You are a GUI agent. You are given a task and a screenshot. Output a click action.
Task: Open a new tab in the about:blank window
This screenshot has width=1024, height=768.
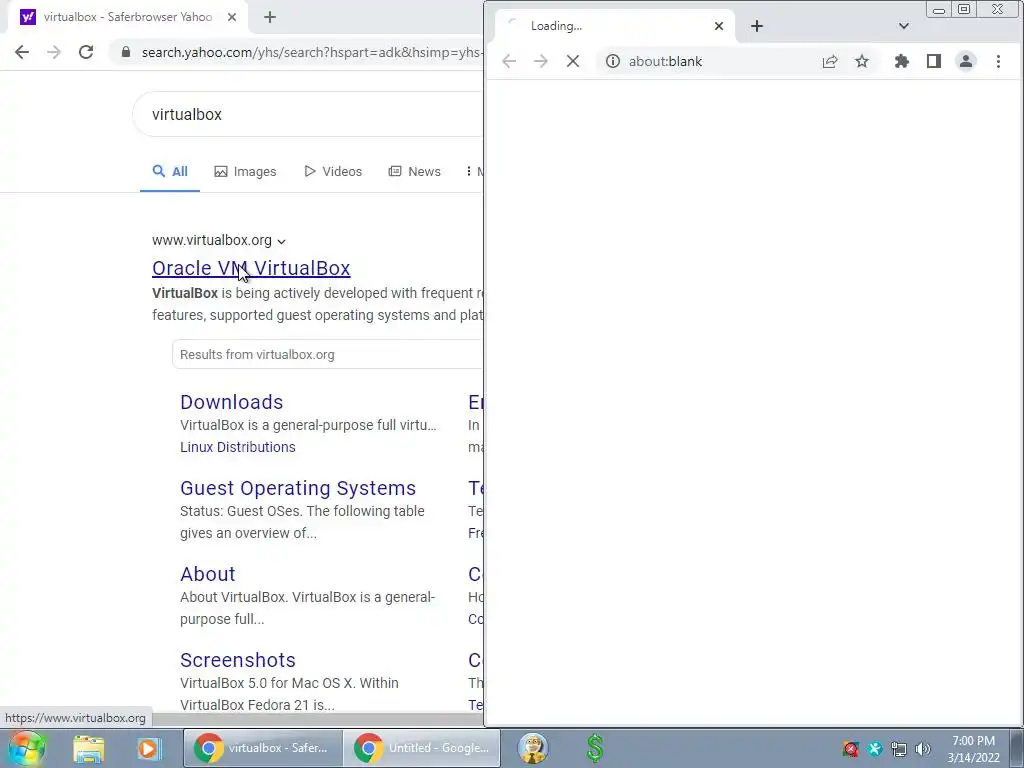pos(757,26)
